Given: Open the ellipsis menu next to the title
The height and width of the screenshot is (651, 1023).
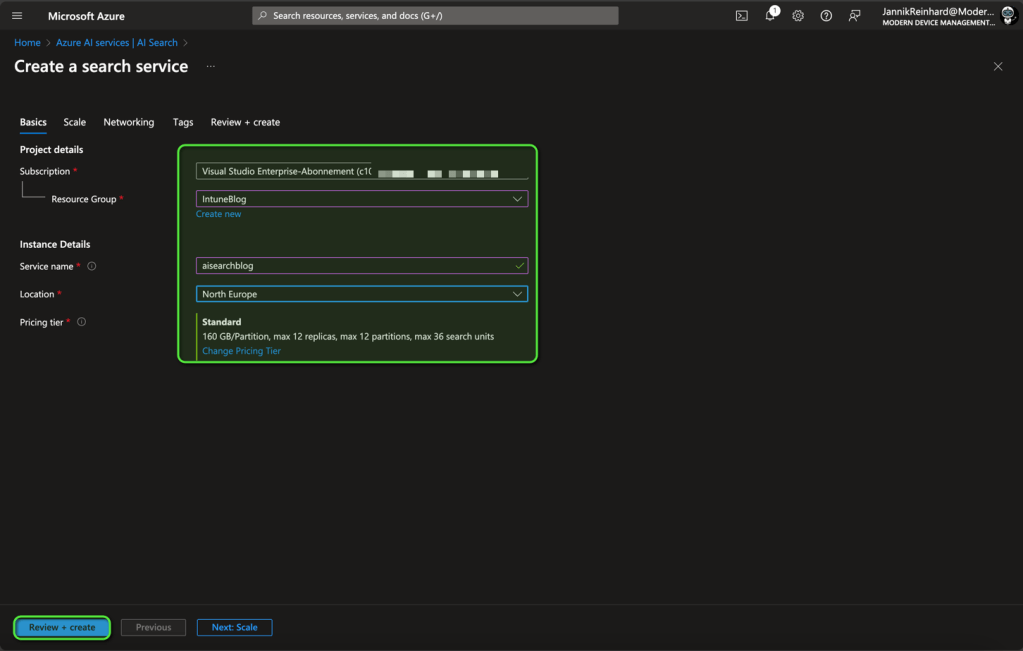Looking at the screenshot, I should pyautogui.click(x=210, y=67).
